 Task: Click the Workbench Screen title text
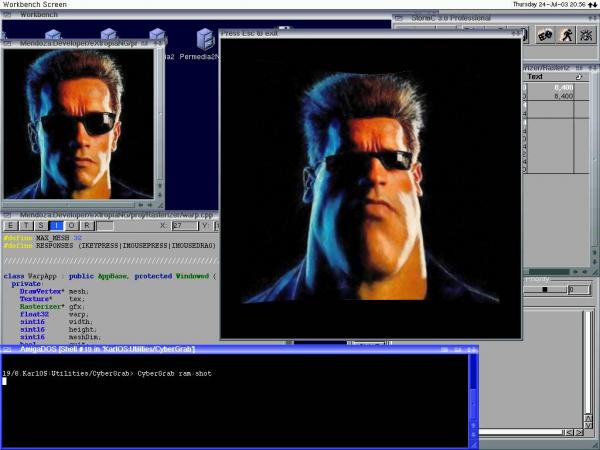35,4
